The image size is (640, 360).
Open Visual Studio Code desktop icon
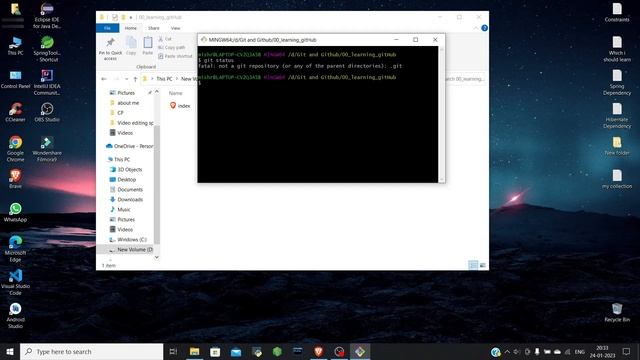[x=15, y=282]
